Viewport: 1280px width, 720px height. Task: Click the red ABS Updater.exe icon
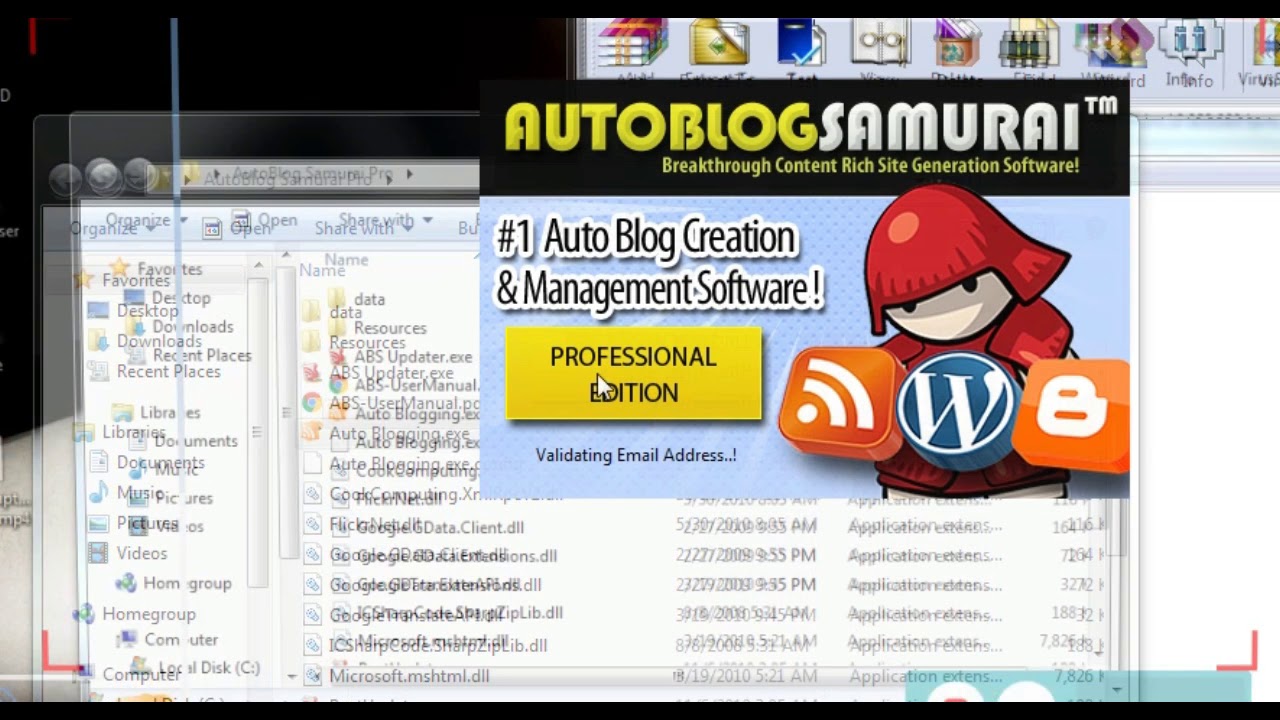(x=311, y=373)
